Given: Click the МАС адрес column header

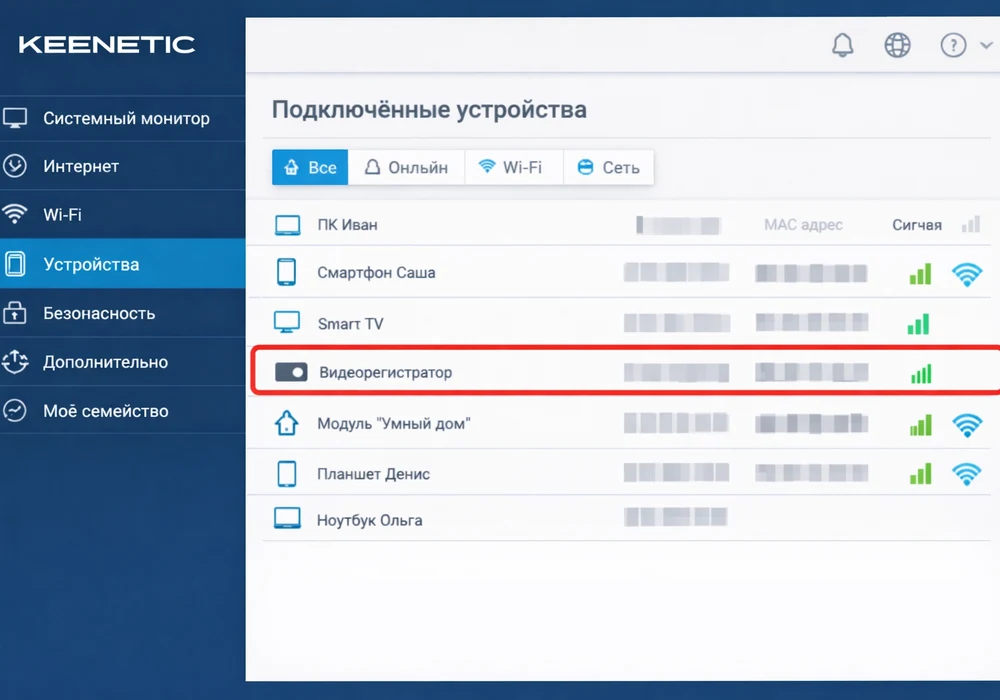Looking at the screenshot, I should tap(804, 225).
